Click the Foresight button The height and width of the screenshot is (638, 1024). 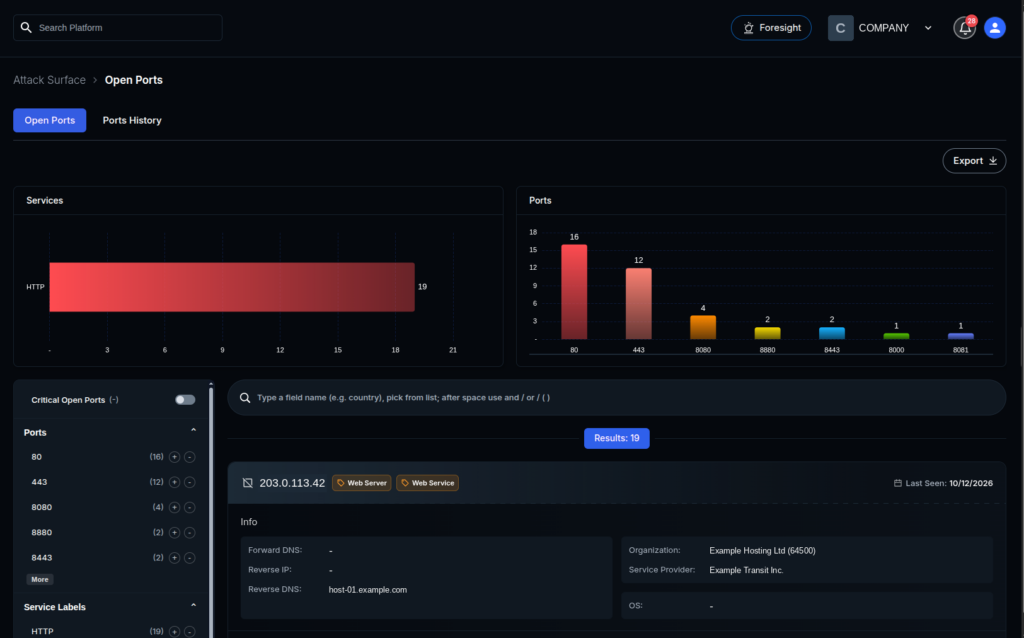(771, 28)
